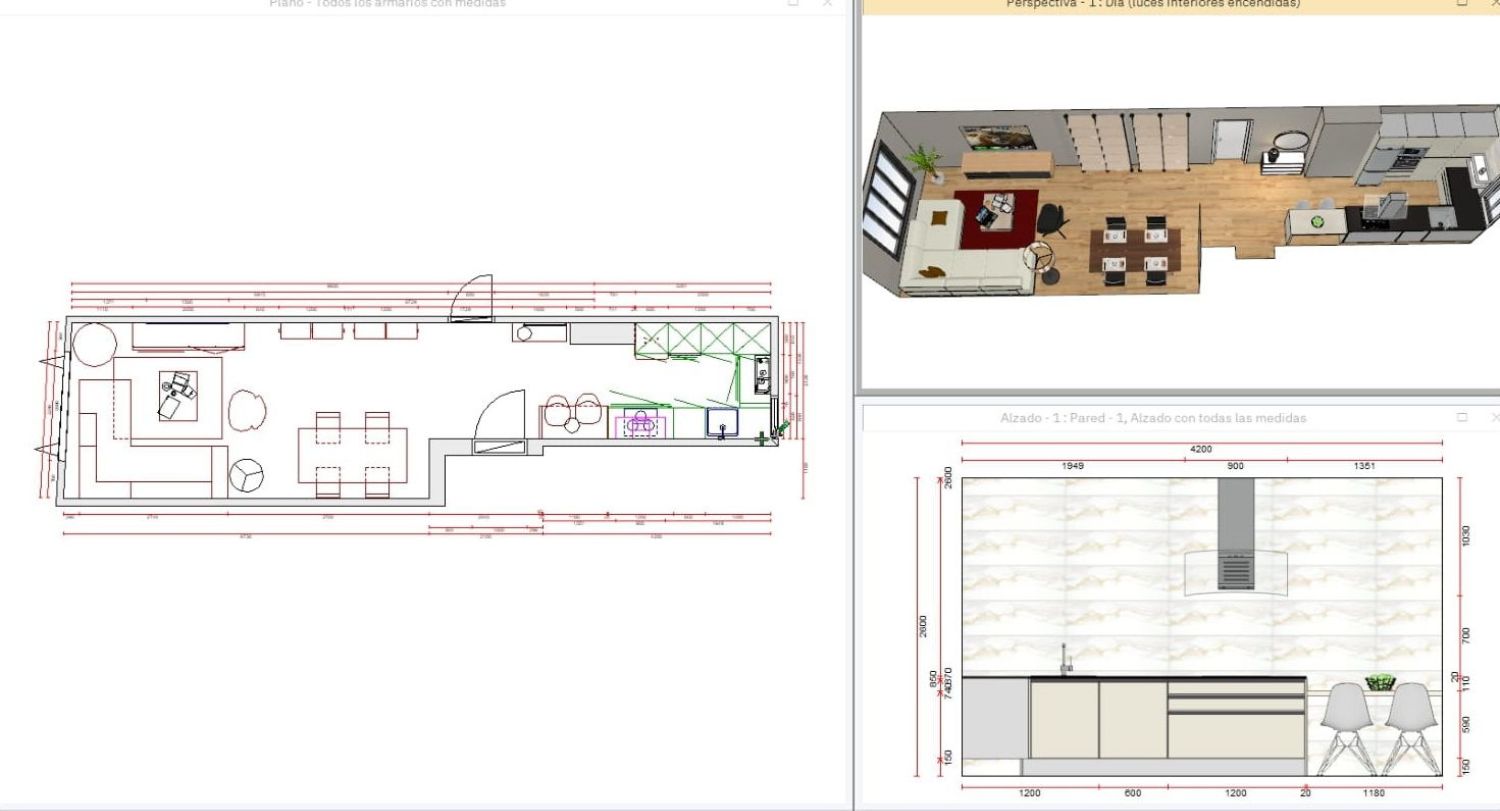Click the green cross marker in plan
This screenshot has height=811, width=1500.
coord(762,438)
